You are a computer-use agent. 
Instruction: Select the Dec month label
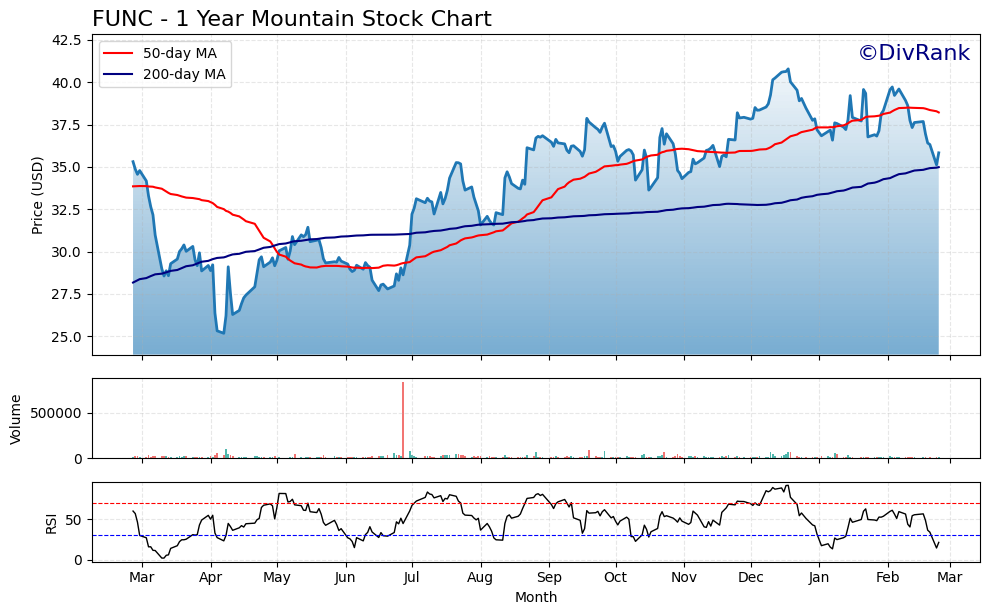tap(751, 578)
